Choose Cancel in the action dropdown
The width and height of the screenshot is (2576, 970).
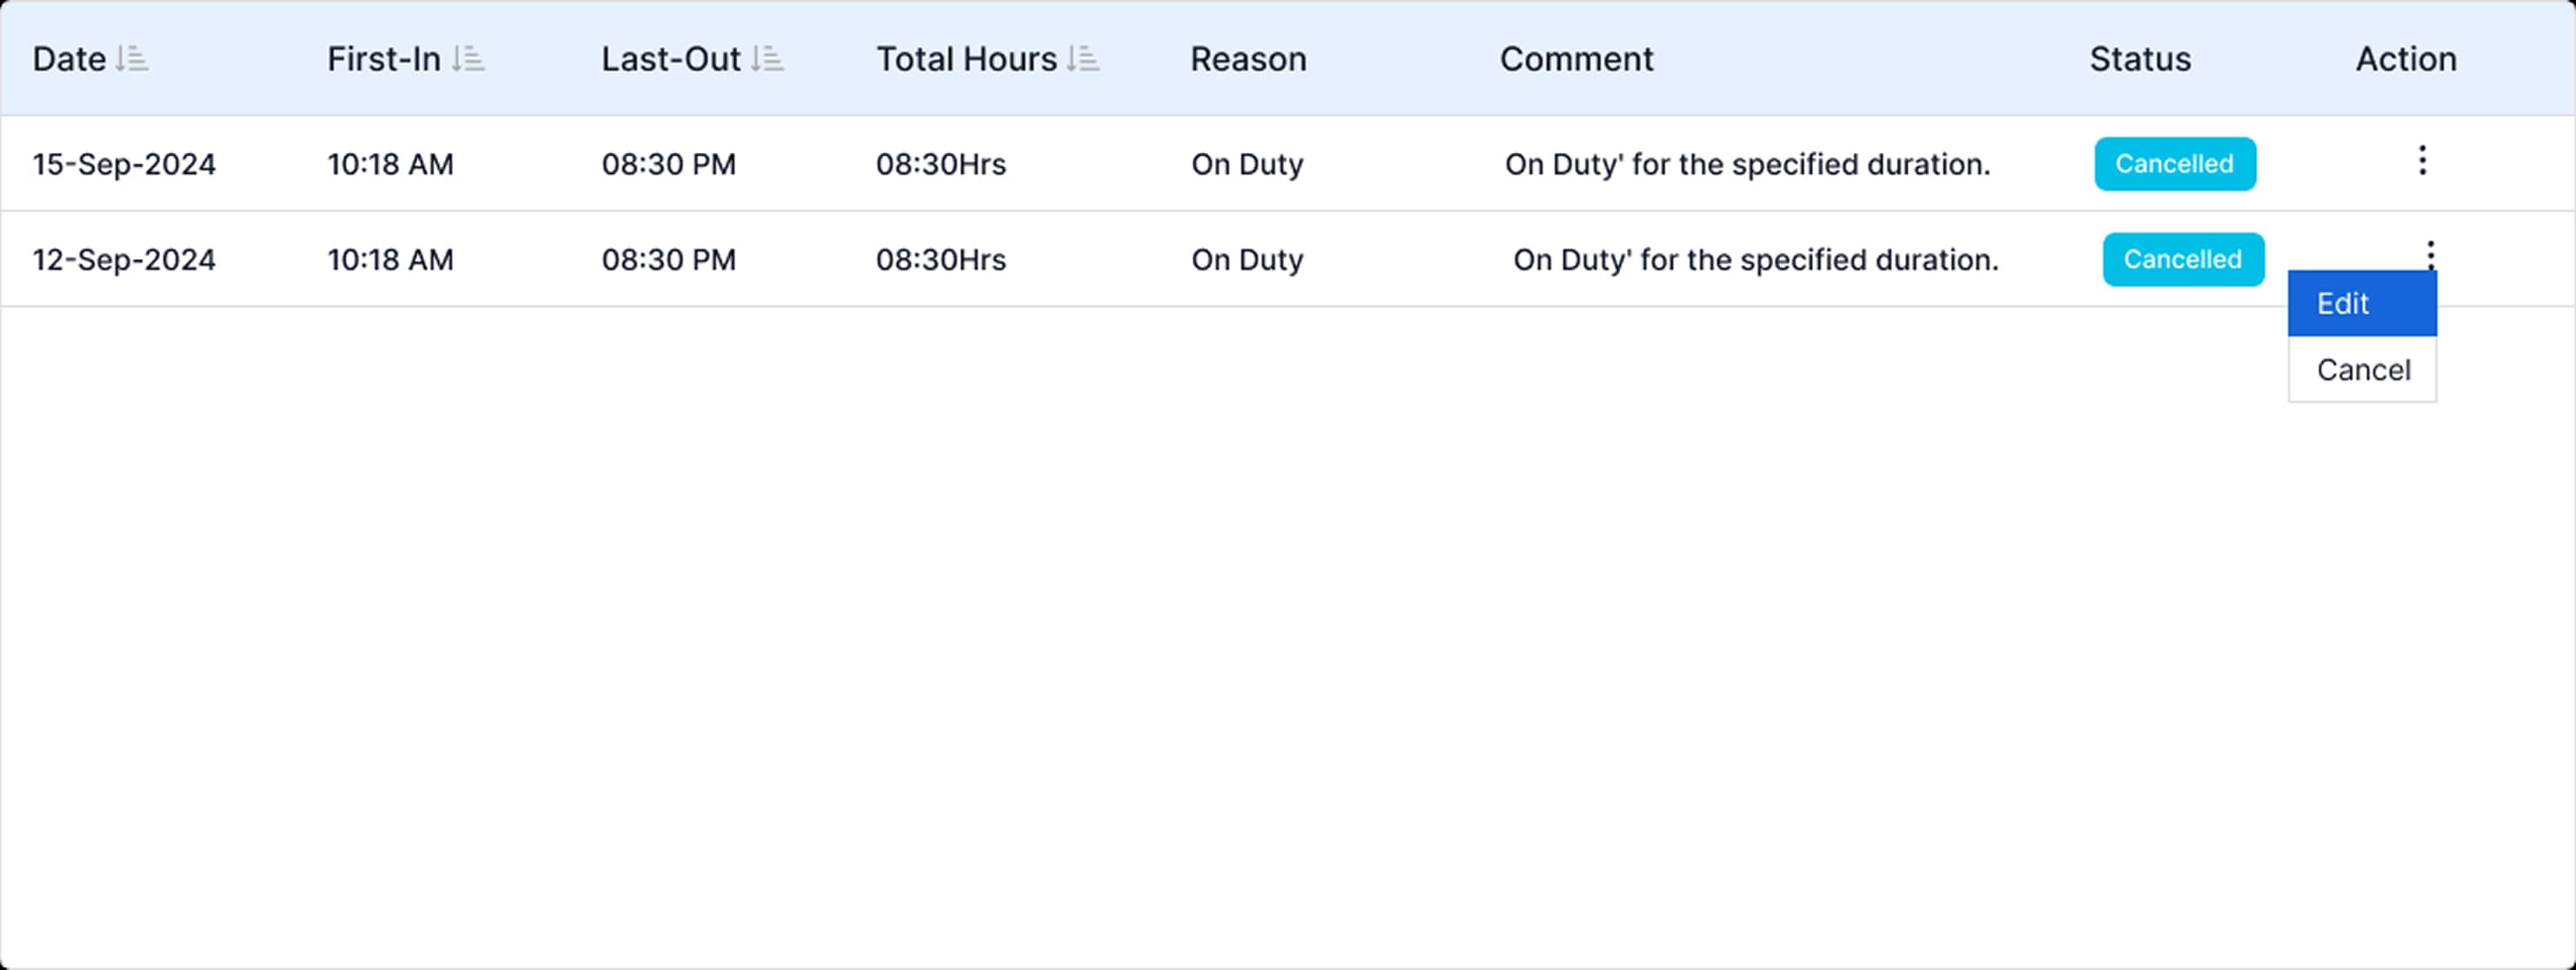point(2362,370)
